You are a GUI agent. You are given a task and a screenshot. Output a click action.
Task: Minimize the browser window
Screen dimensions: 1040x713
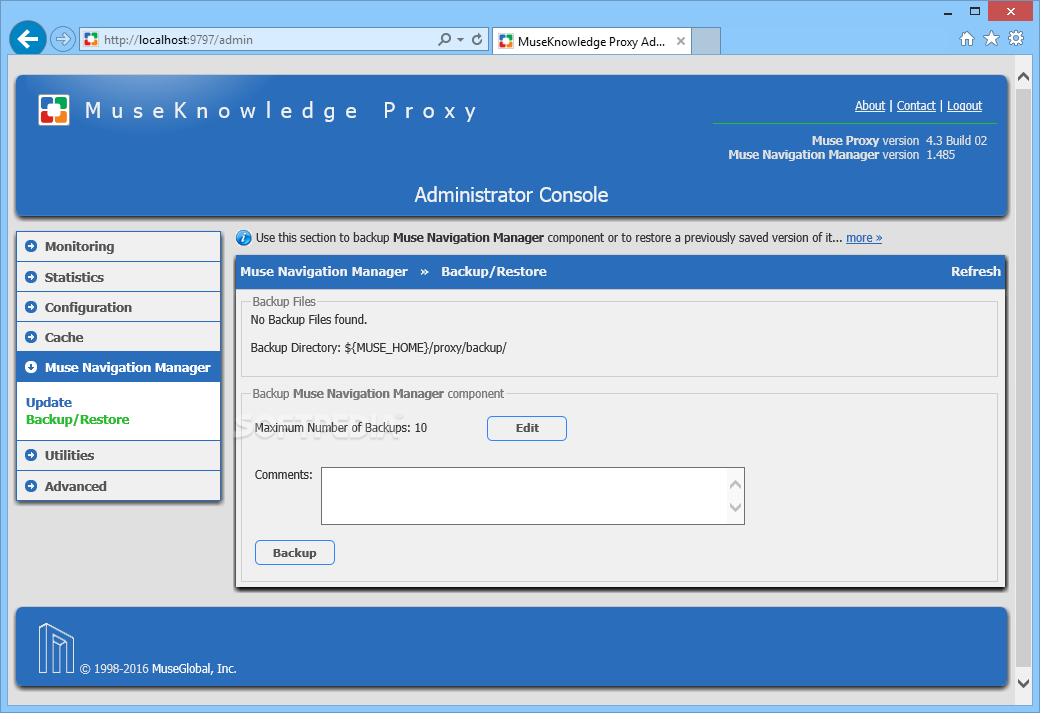click(948, 12)
